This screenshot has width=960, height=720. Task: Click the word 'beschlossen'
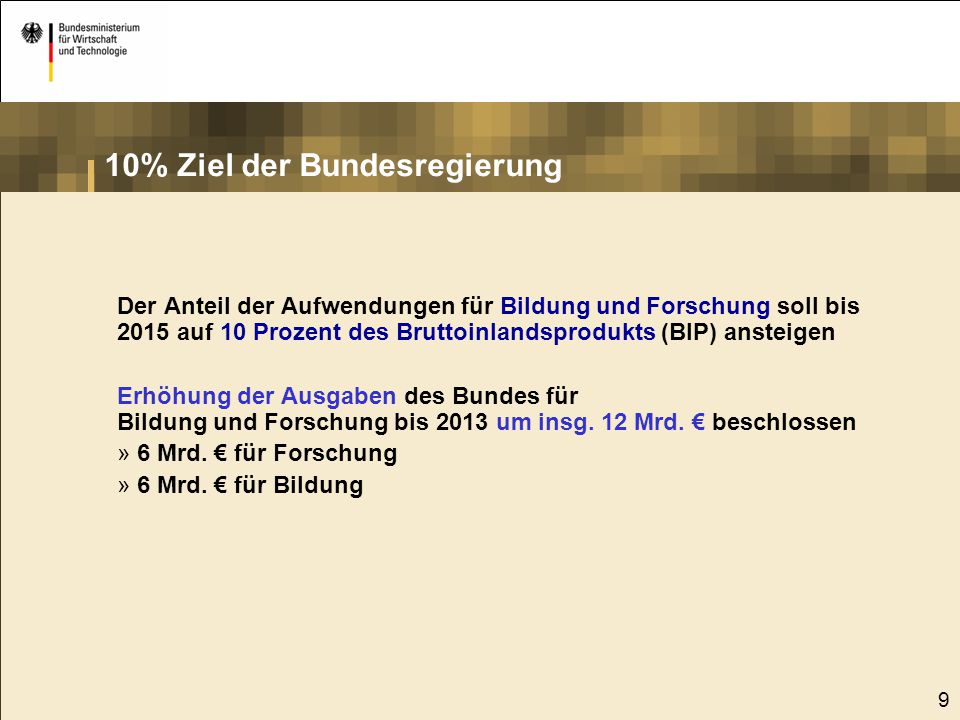[784, 422]
